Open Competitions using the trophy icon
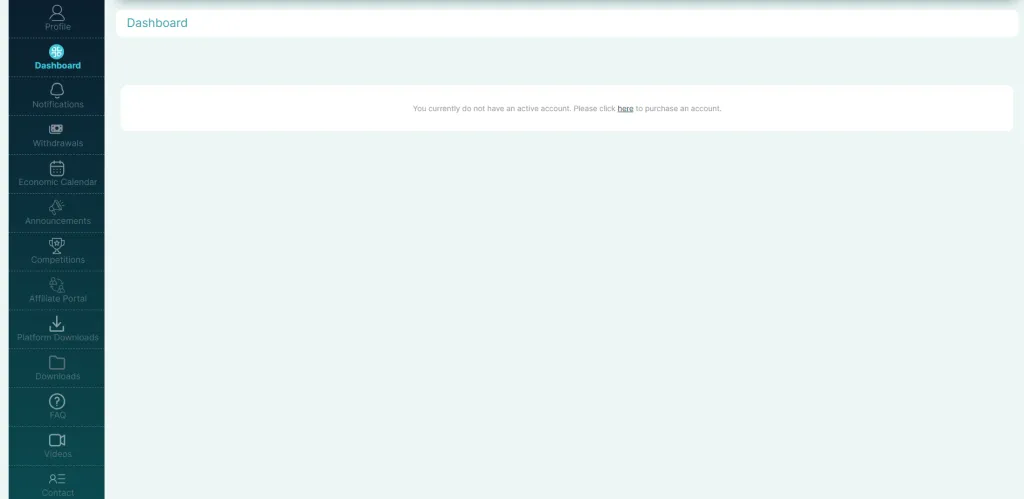 click(x=57, y=245)
